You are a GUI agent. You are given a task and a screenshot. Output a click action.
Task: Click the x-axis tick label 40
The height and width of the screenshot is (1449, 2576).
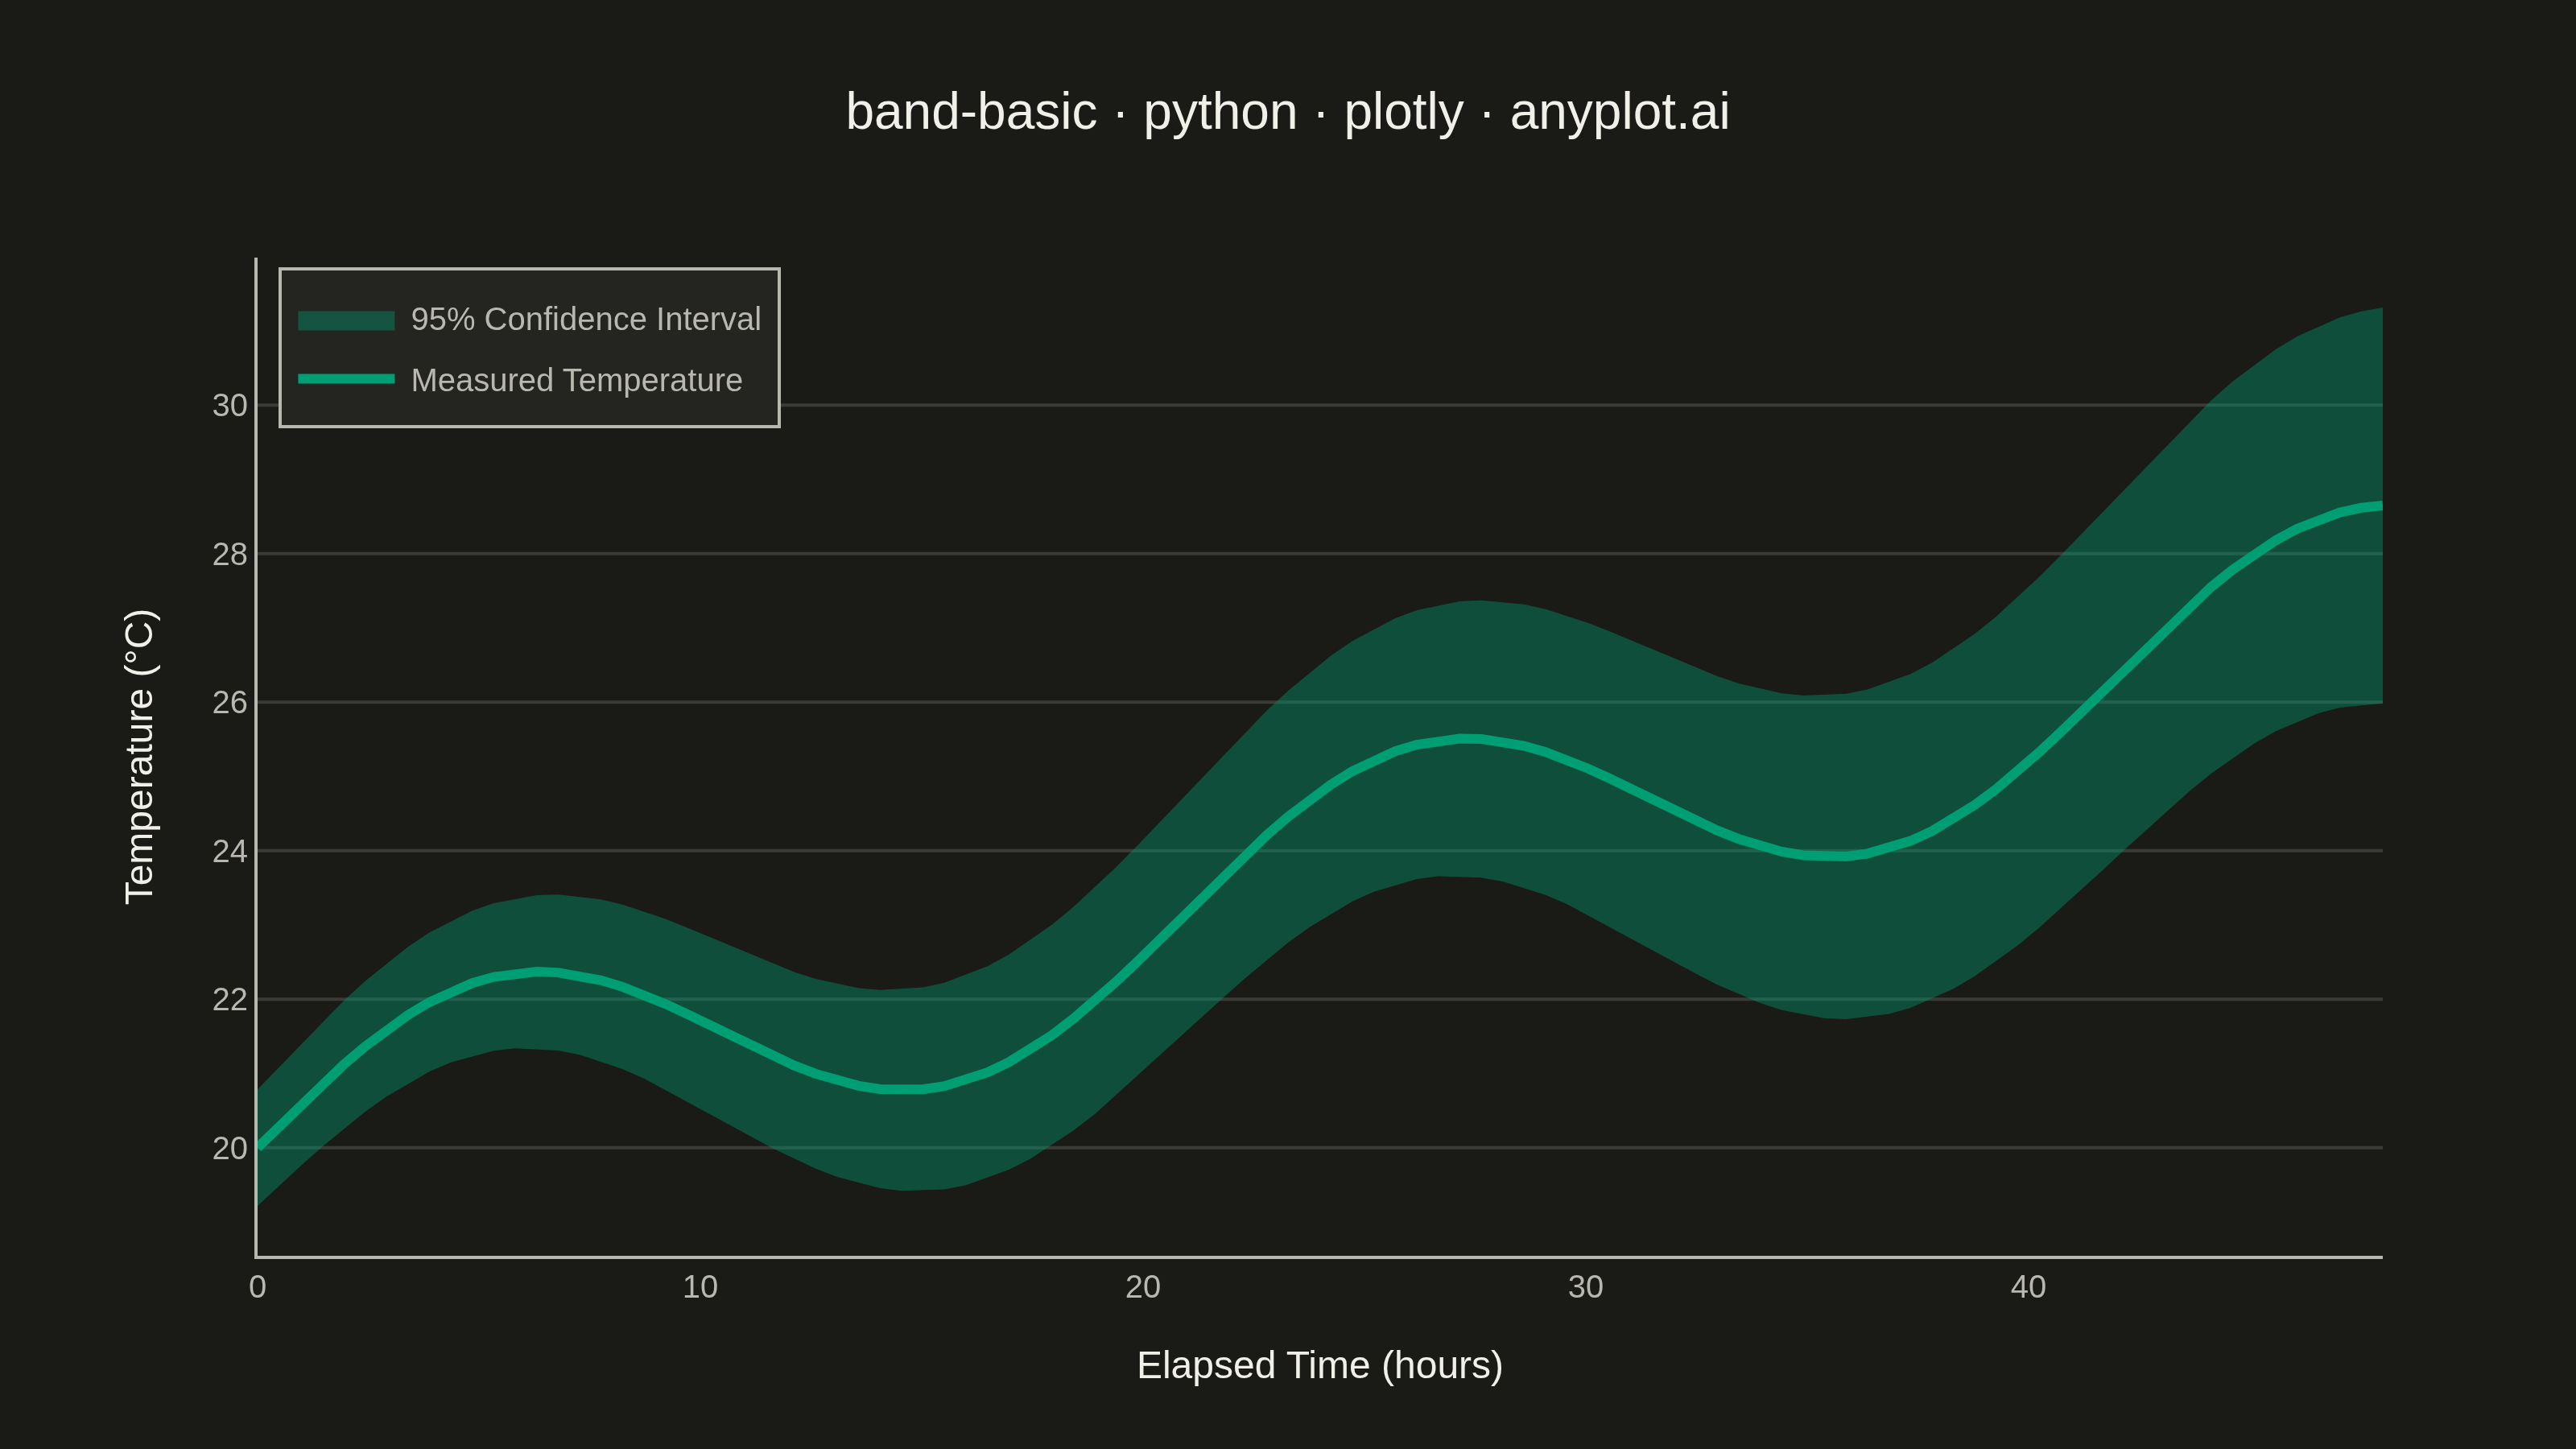pyautogui.click(x=2028, y=1287)
